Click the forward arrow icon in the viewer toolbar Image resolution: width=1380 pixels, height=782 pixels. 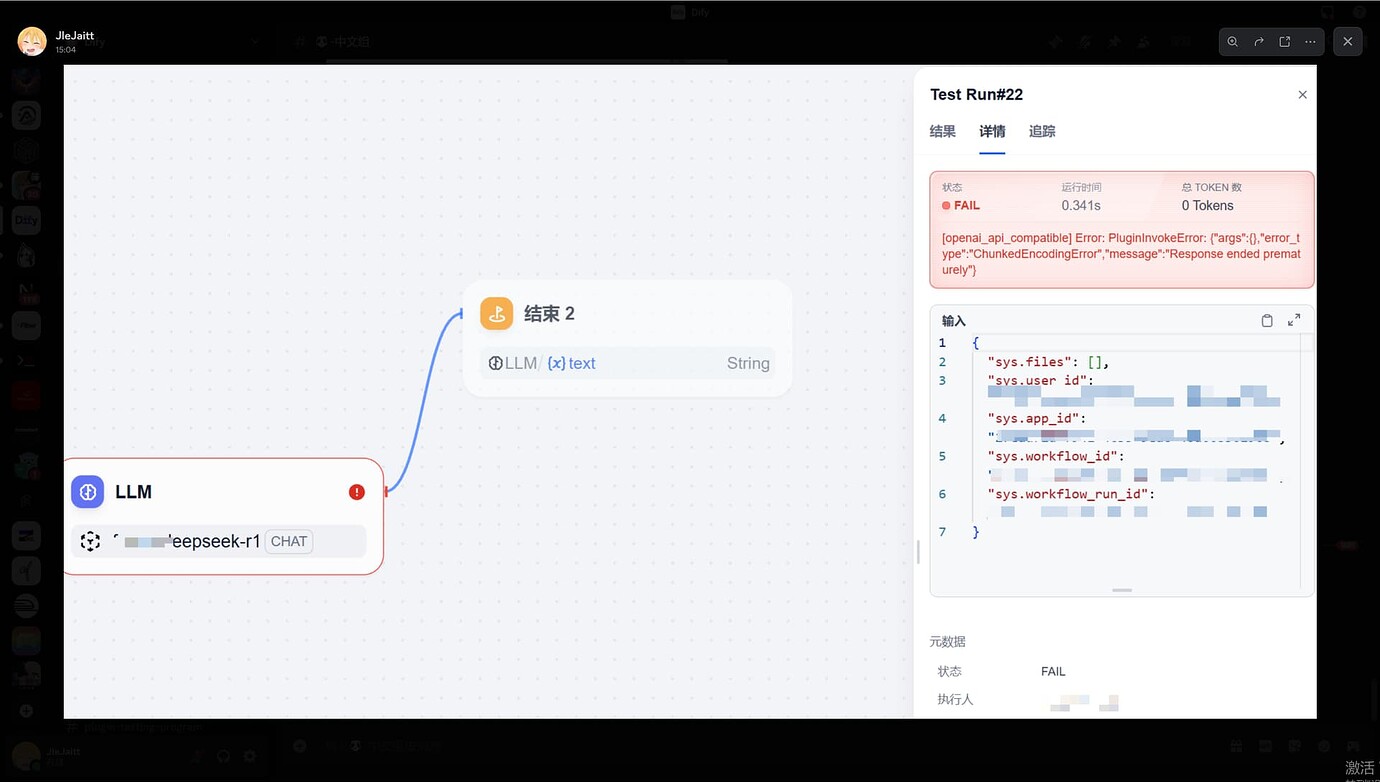[x=1259, y=42]
